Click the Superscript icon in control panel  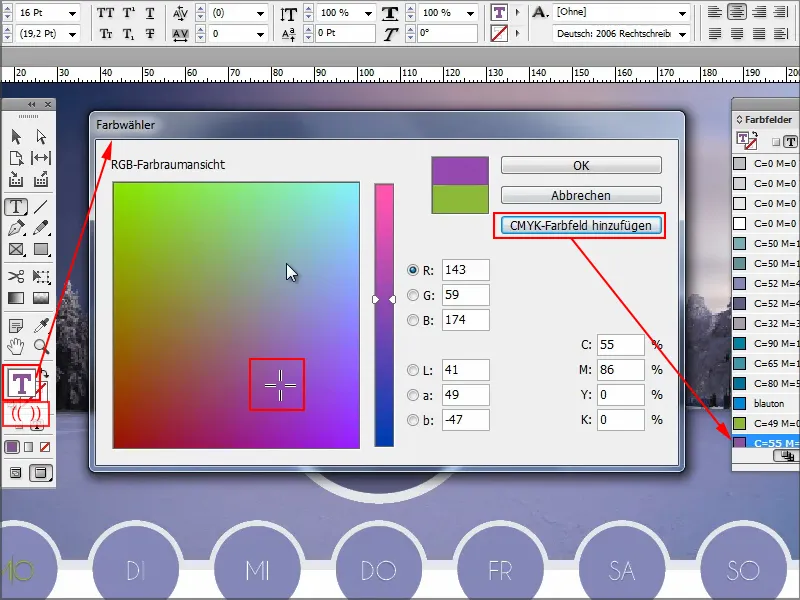(129, 13)
